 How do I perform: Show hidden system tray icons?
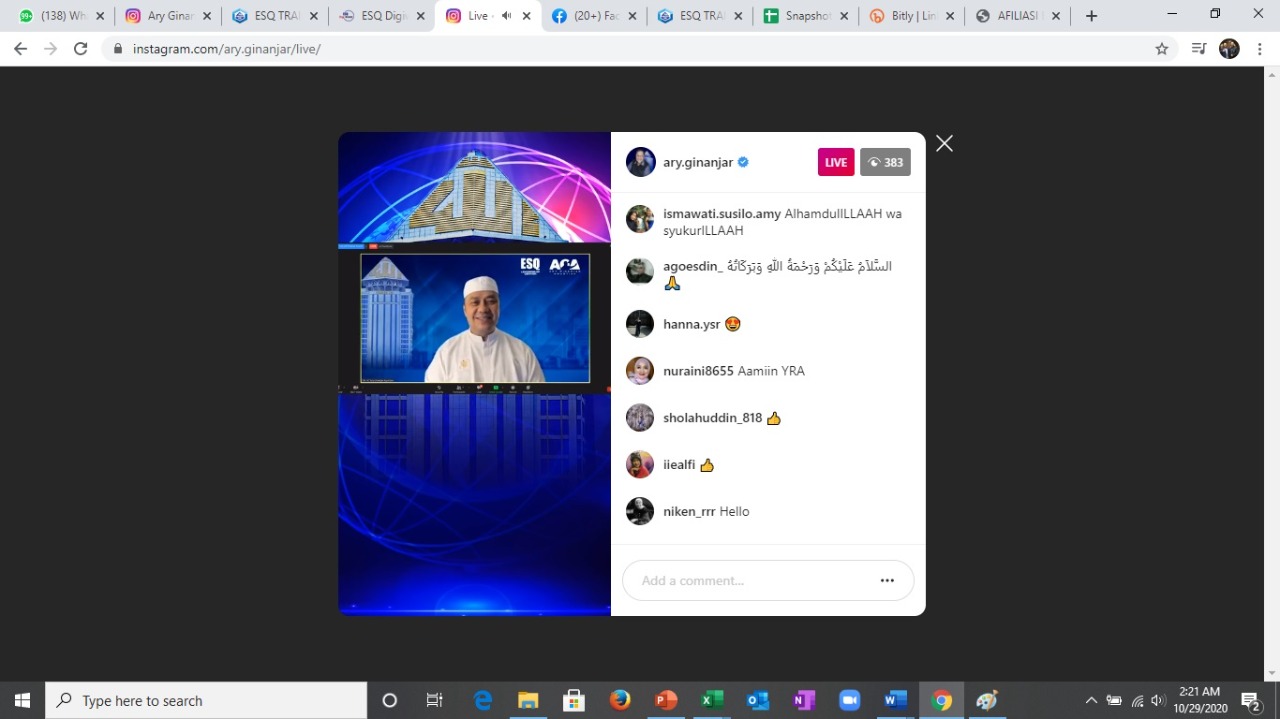pyautogui.click(x=1091, y=700)
